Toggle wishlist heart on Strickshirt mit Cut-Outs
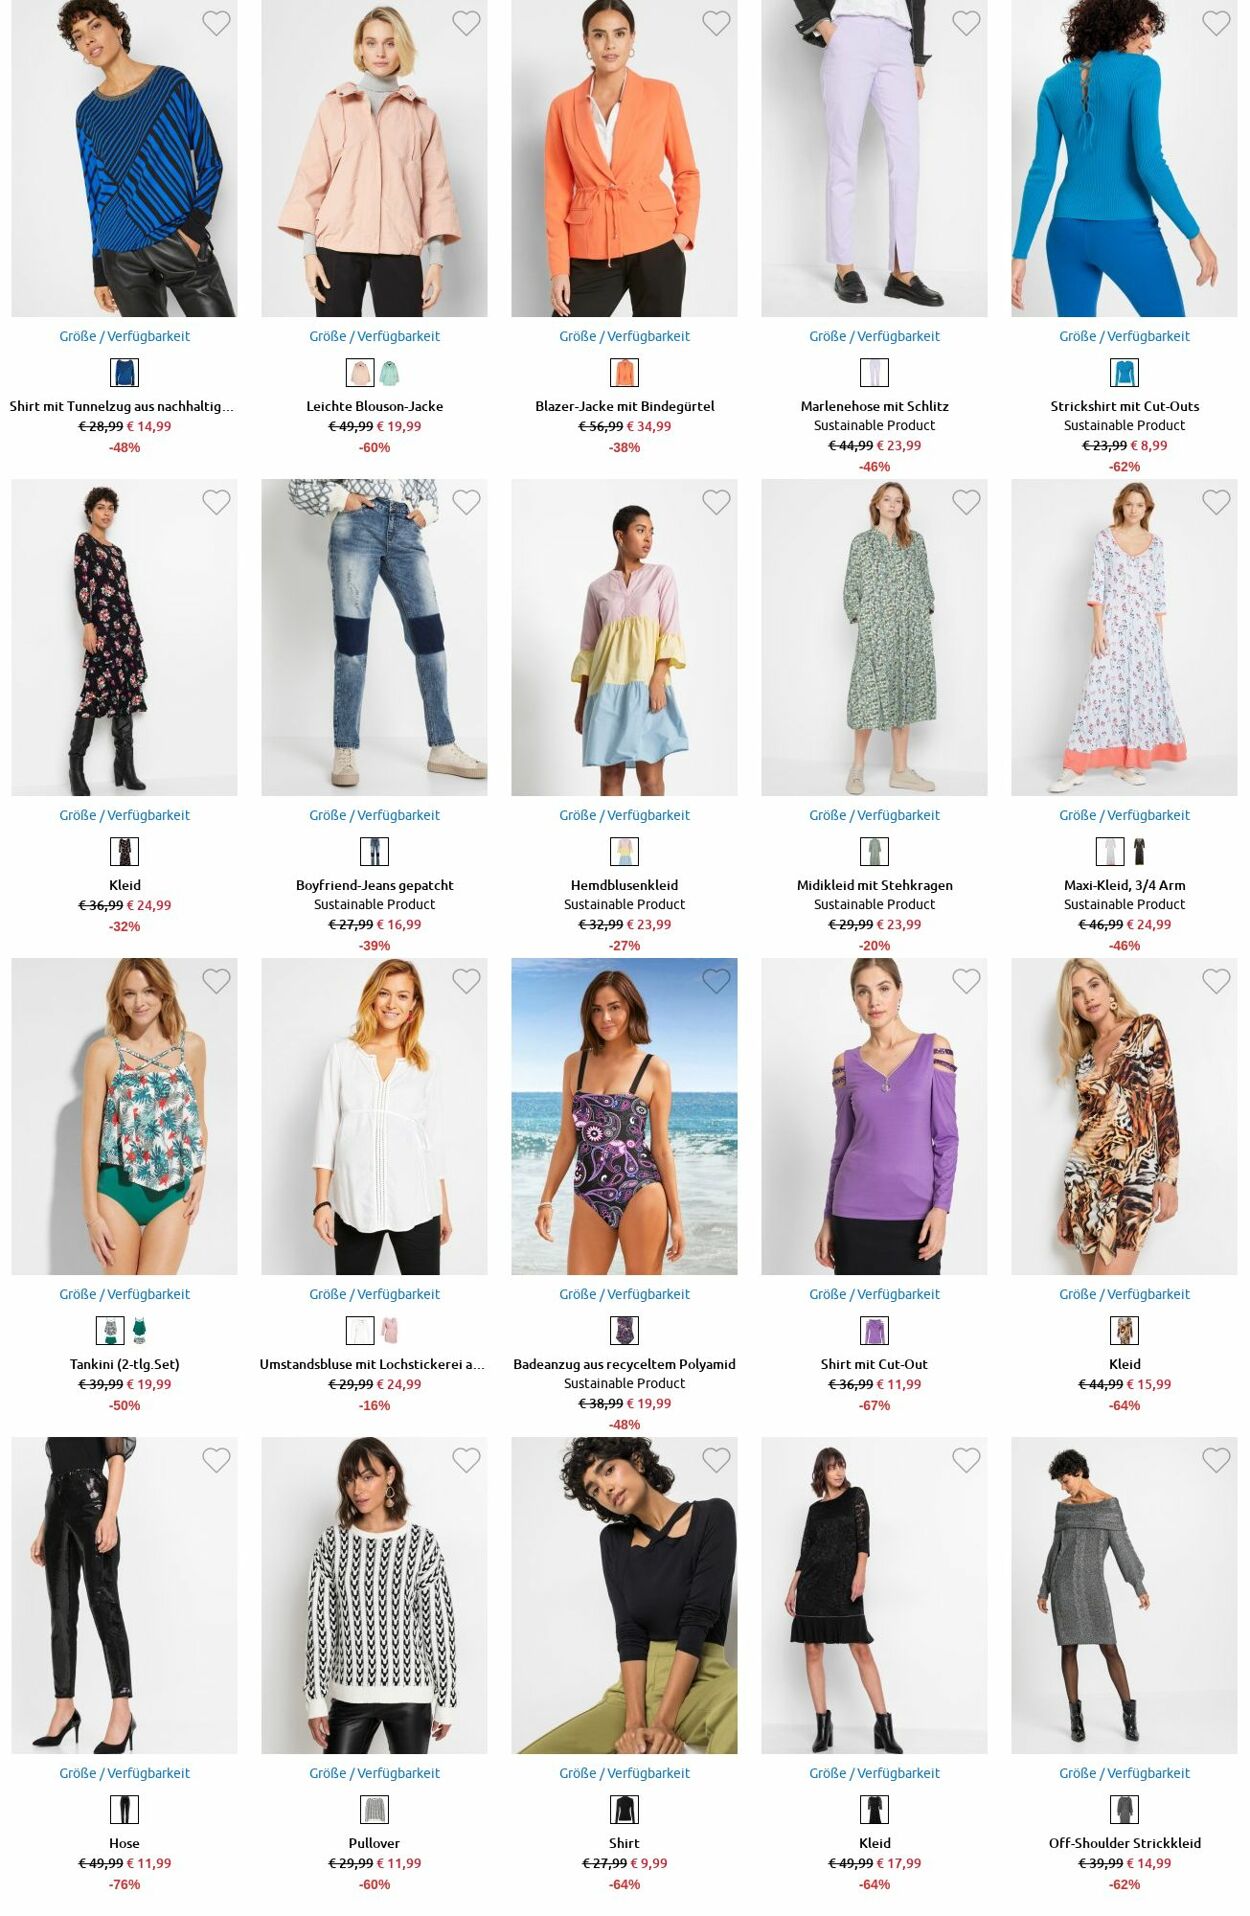The image size is (1250, 1916). coord(1216,23)
